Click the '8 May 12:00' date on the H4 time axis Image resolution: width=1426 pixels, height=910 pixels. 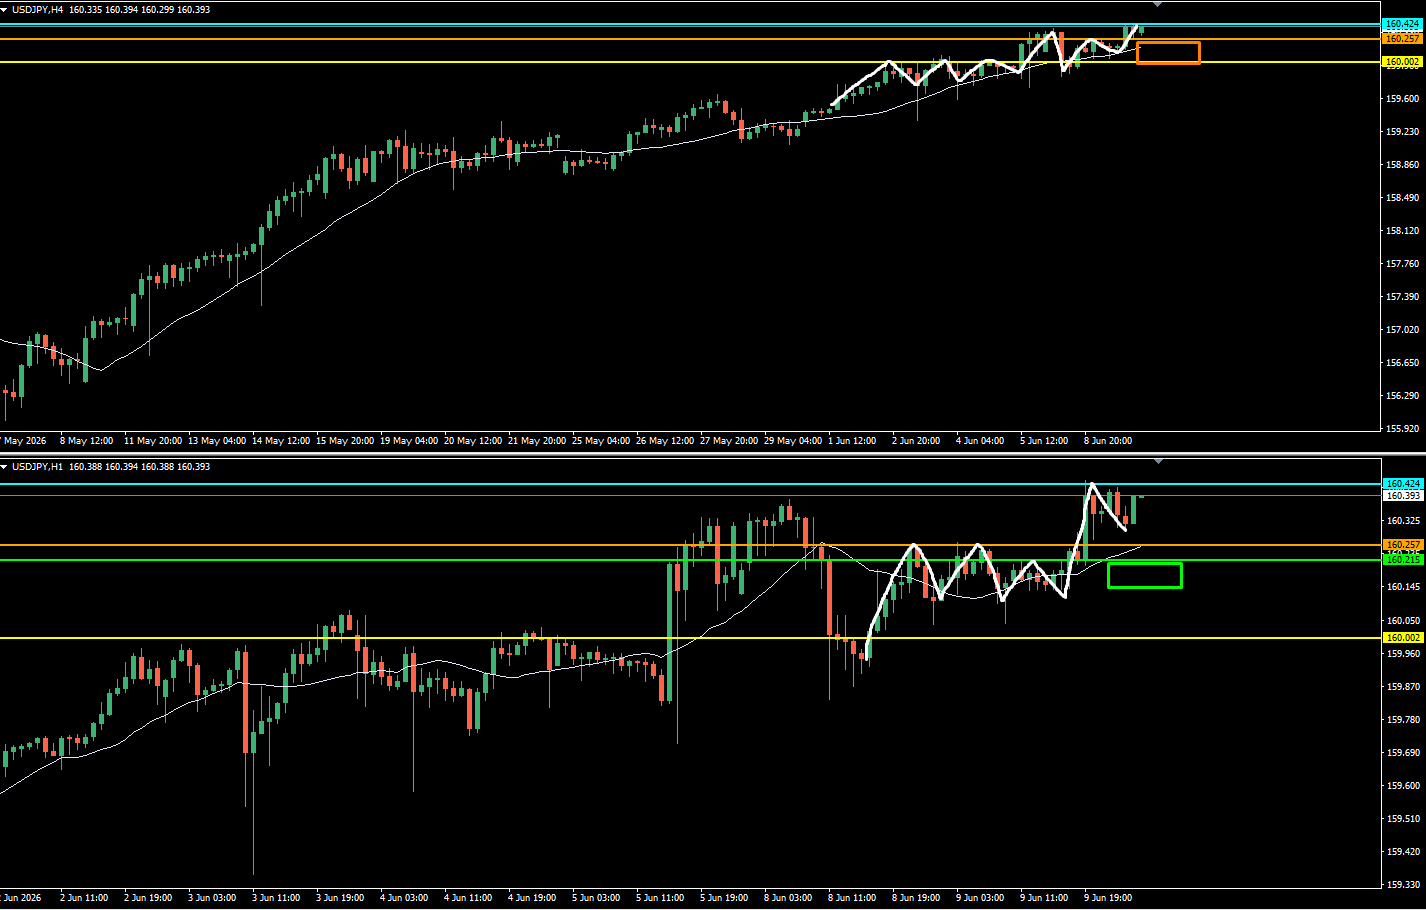pyautogui.click(x=87, y=441)
